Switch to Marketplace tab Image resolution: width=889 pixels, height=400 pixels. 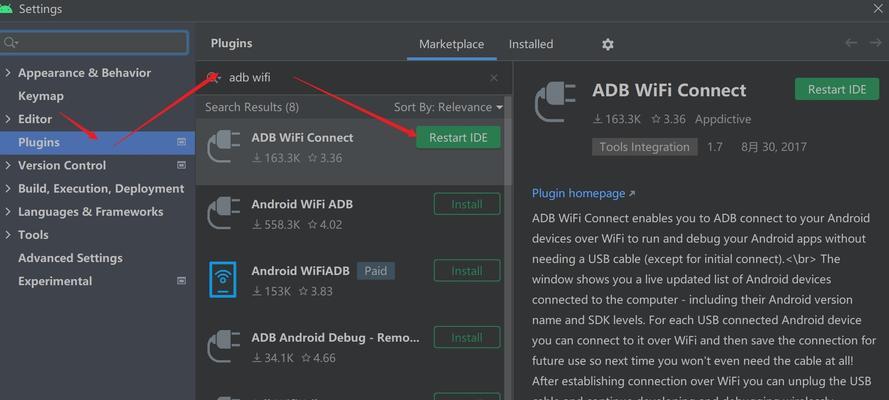451,44
